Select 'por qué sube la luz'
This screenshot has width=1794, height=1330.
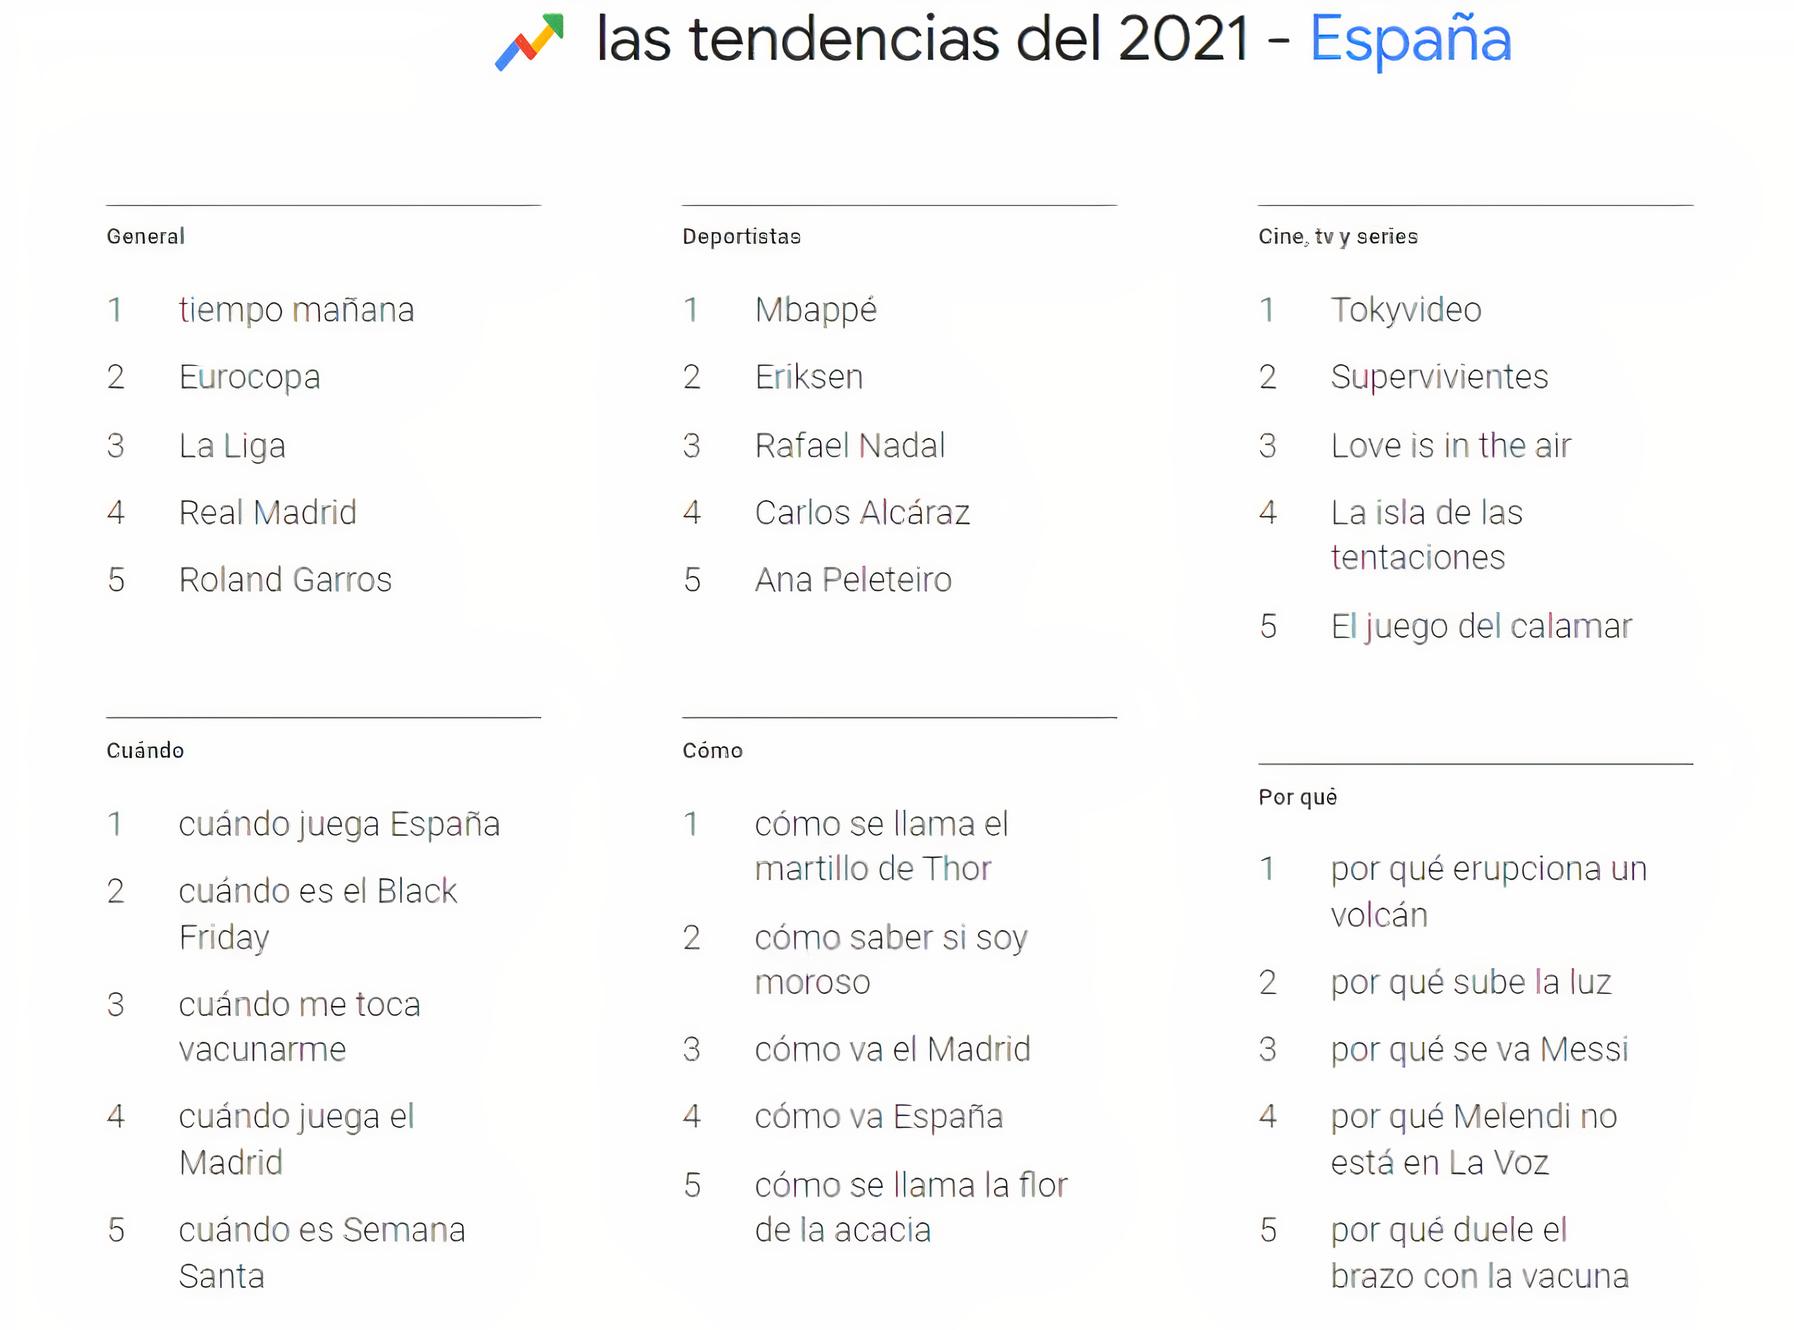[x=1470, y=983]
